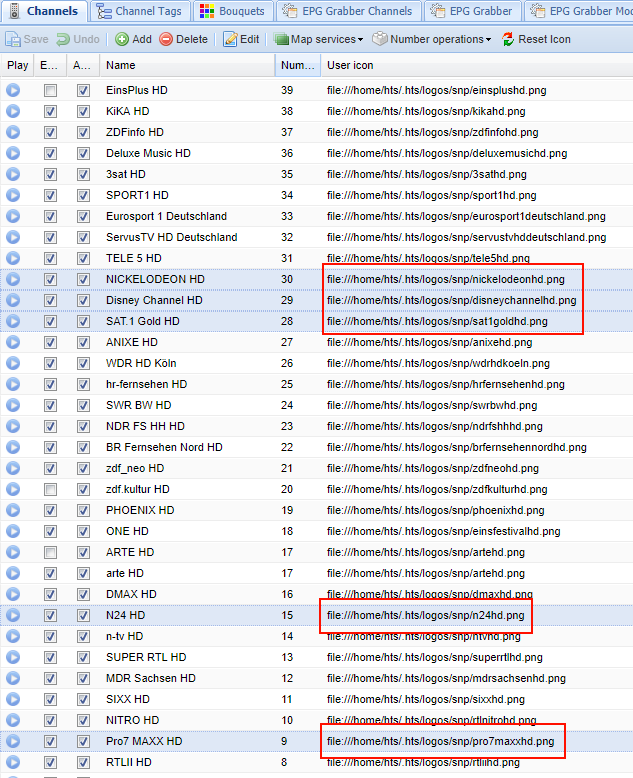Play the Deluxe Music HD channel
The image size is (633, 778).
point(13,153)
